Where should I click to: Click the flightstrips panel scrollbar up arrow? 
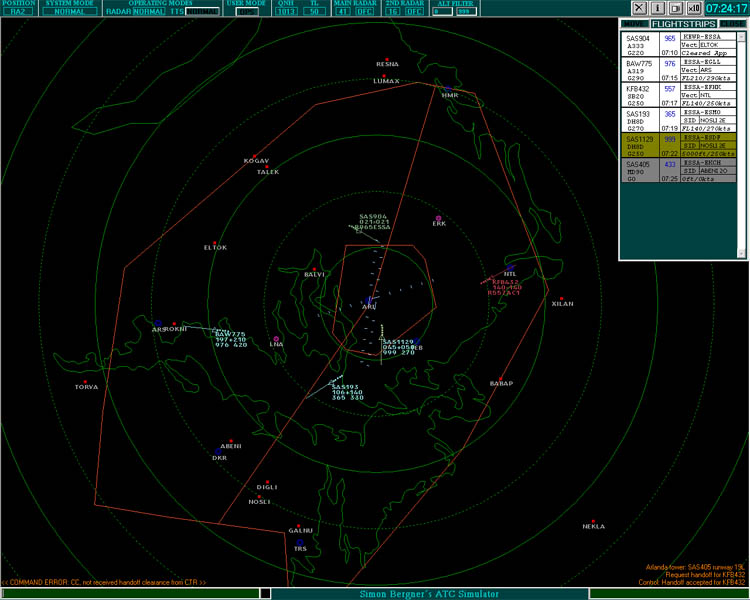(741, 36)
